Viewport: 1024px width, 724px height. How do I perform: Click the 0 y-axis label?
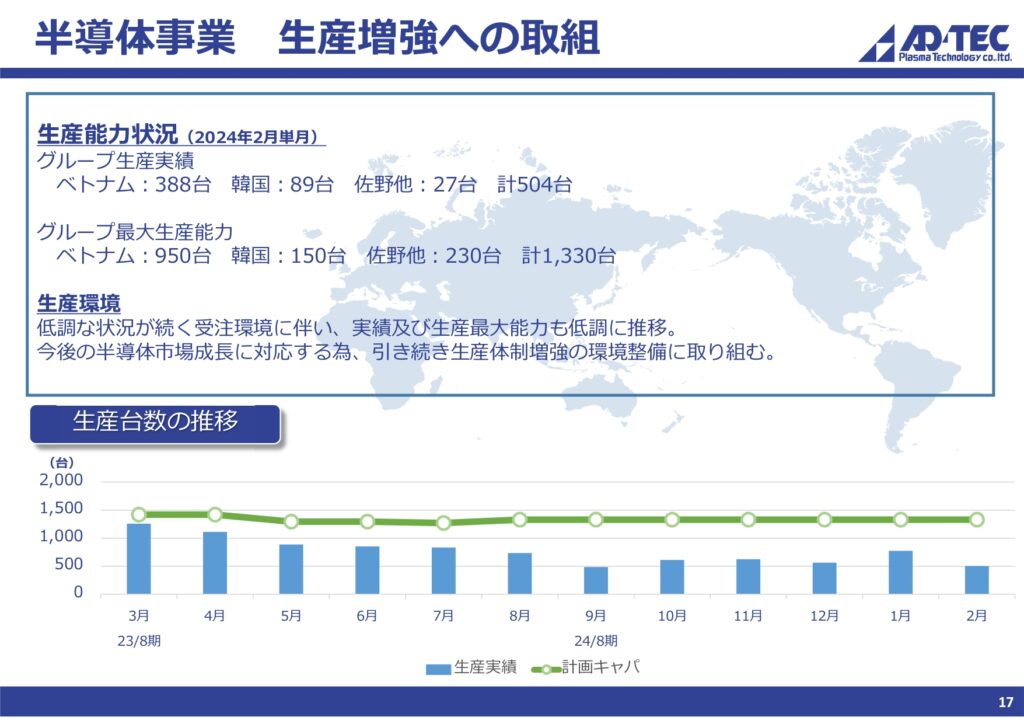pos(78,592)
